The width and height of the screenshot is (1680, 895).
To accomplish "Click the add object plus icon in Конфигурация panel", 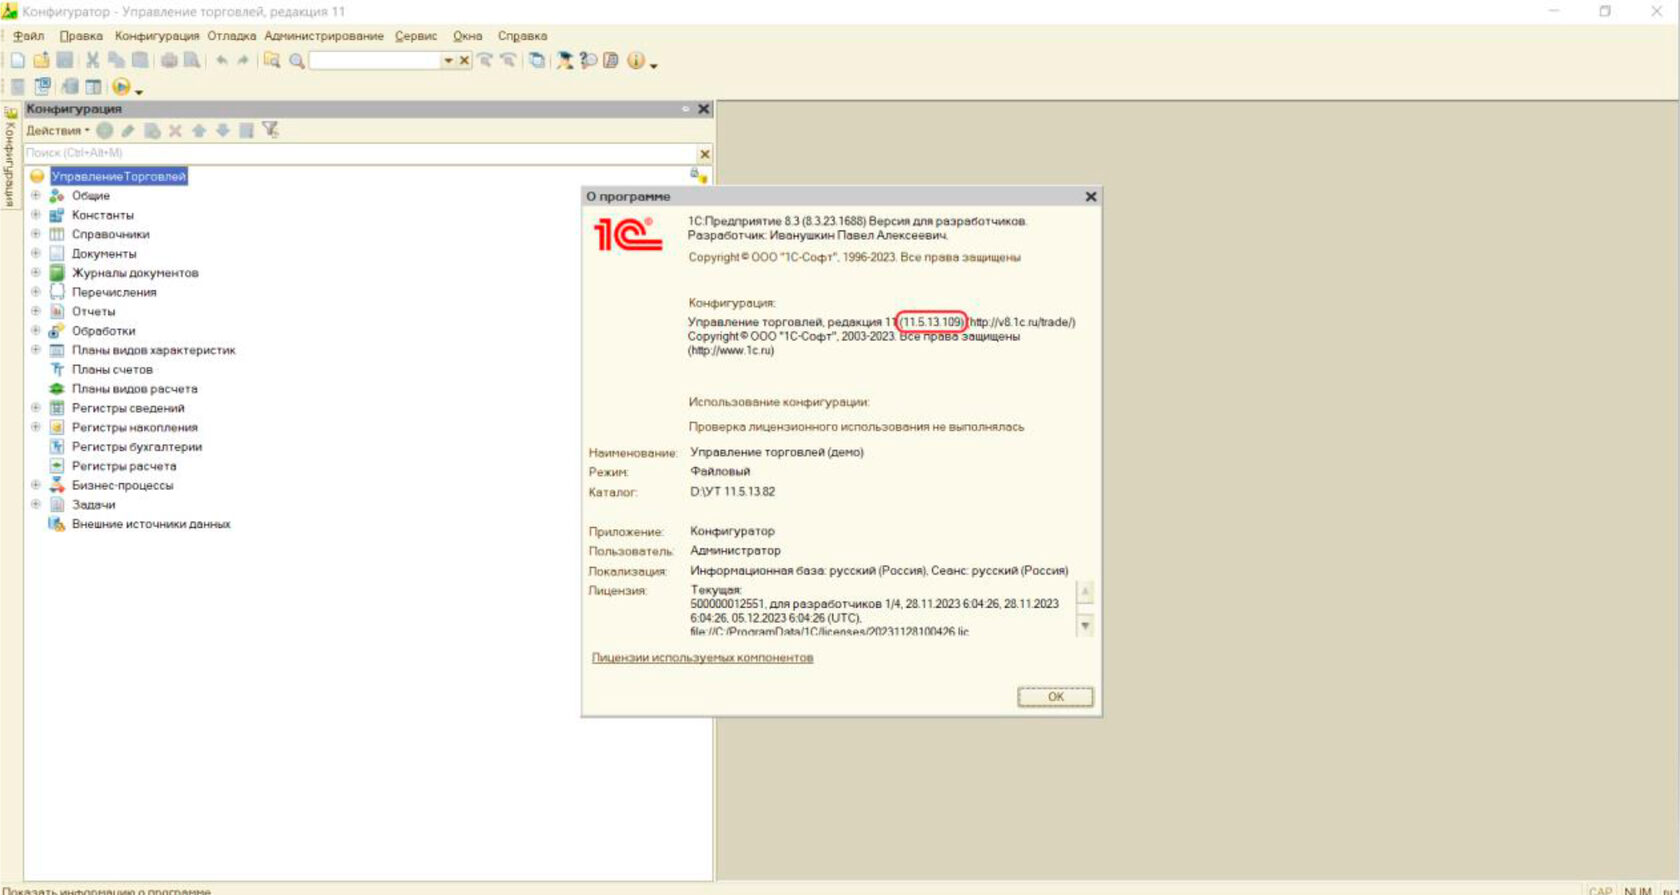I will pyautogui.click(x=105, y=131).
